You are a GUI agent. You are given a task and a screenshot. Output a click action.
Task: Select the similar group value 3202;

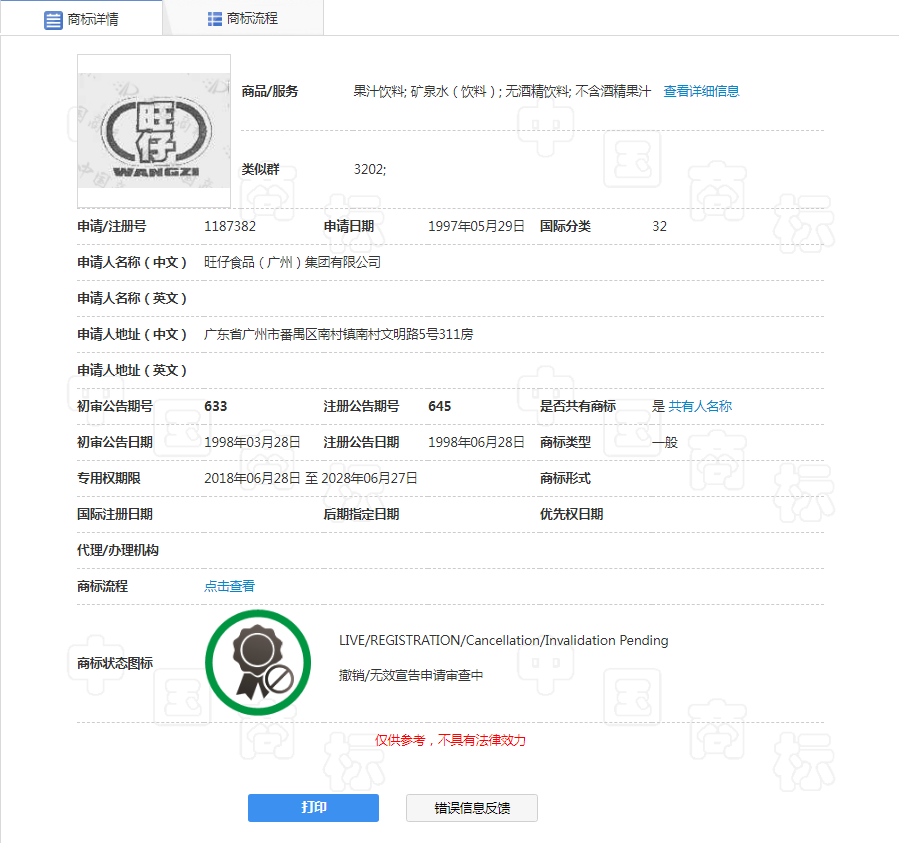pyautogui.click(x=370, y=169)
